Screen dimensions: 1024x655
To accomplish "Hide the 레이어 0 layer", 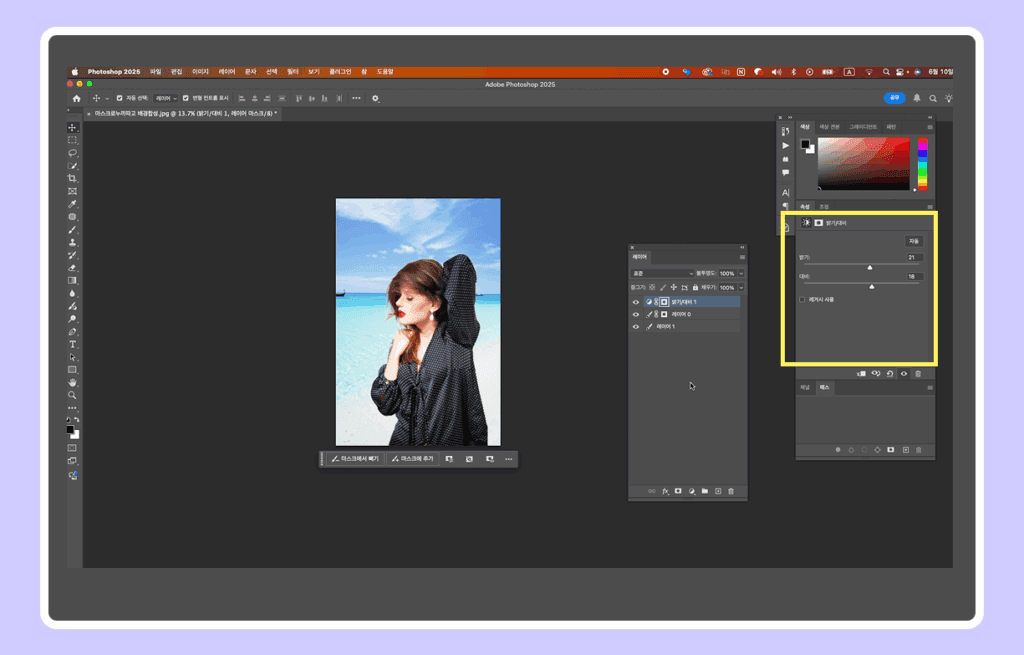I will tap(635, 314).
